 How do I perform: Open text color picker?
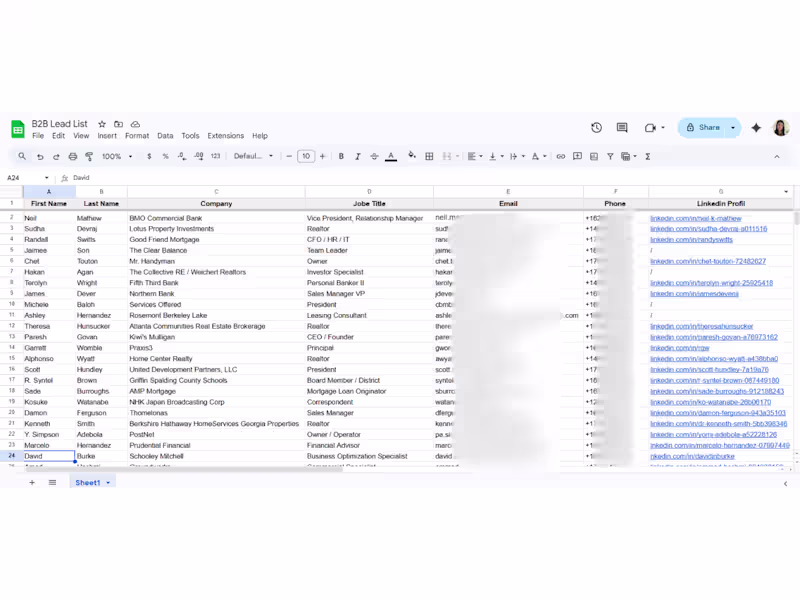pos(391,157)
